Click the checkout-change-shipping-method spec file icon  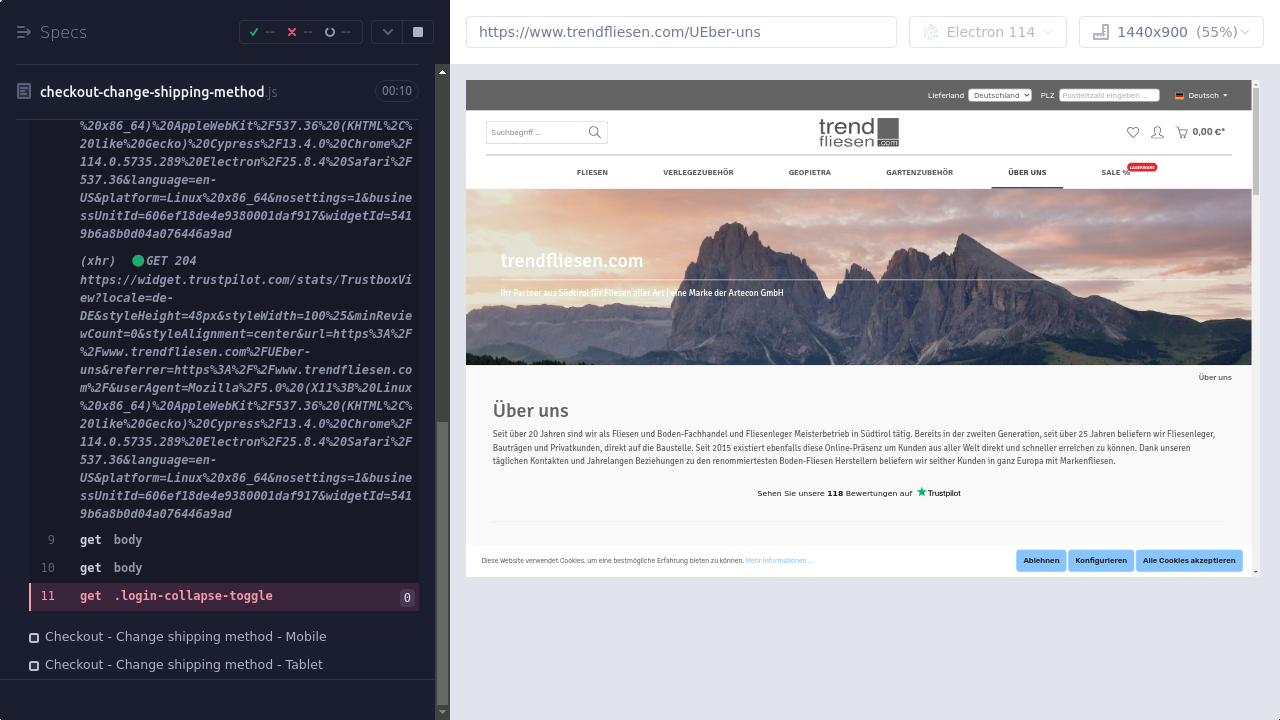[24, 92]
